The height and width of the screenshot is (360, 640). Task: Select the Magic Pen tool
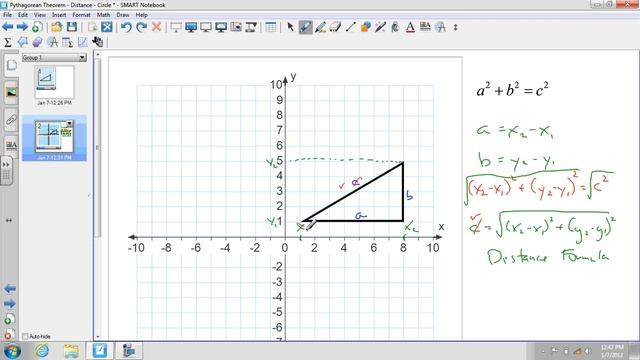380,27
